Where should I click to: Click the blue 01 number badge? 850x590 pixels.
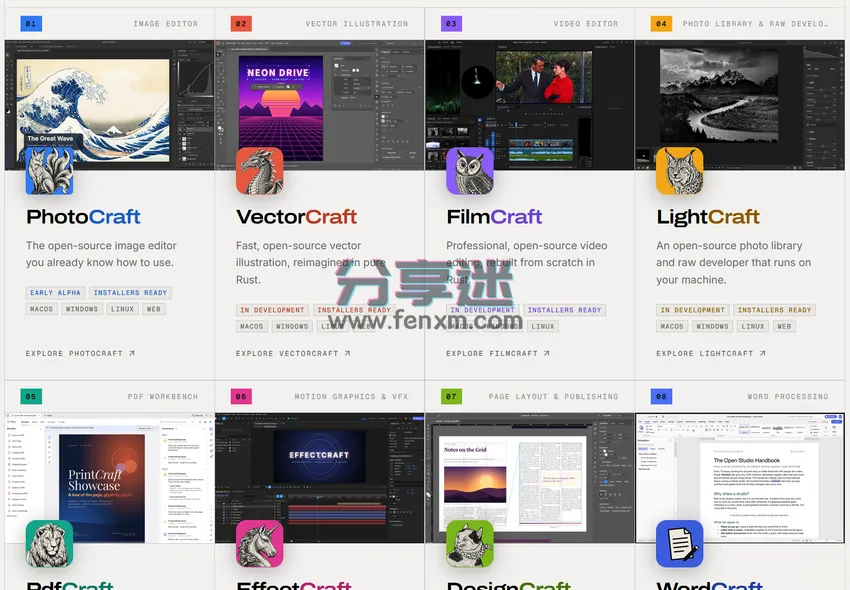click(x=31, y=24)
